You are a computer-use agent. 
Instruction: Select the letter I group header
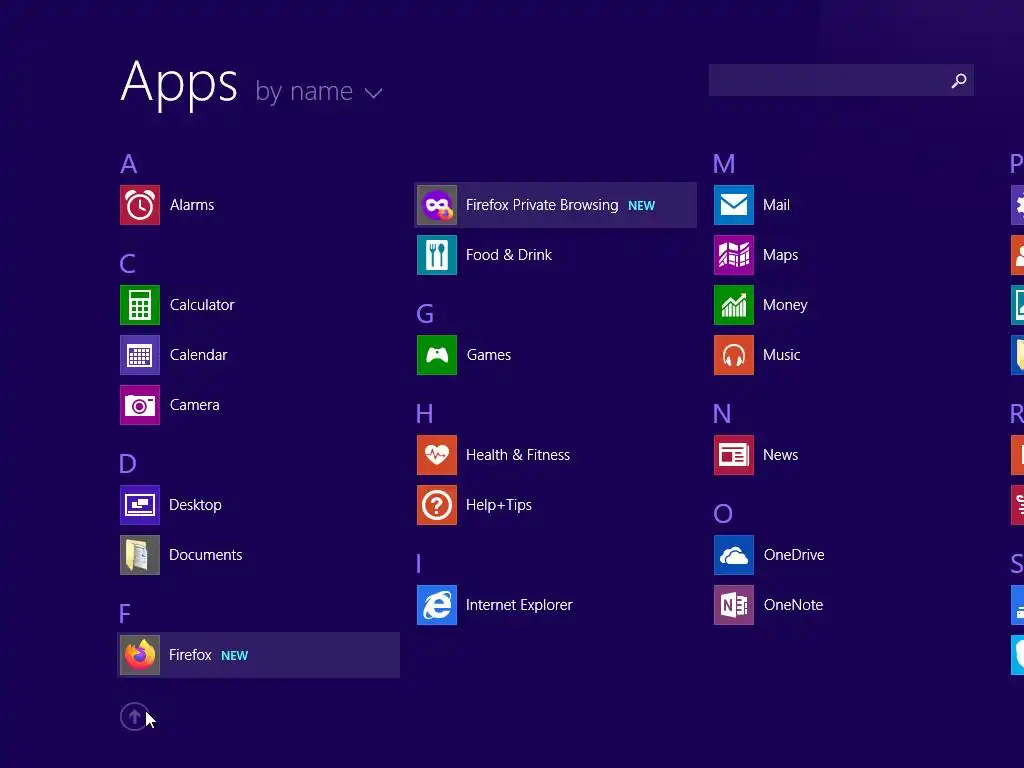pyautogui.click(x=419, y=564)
